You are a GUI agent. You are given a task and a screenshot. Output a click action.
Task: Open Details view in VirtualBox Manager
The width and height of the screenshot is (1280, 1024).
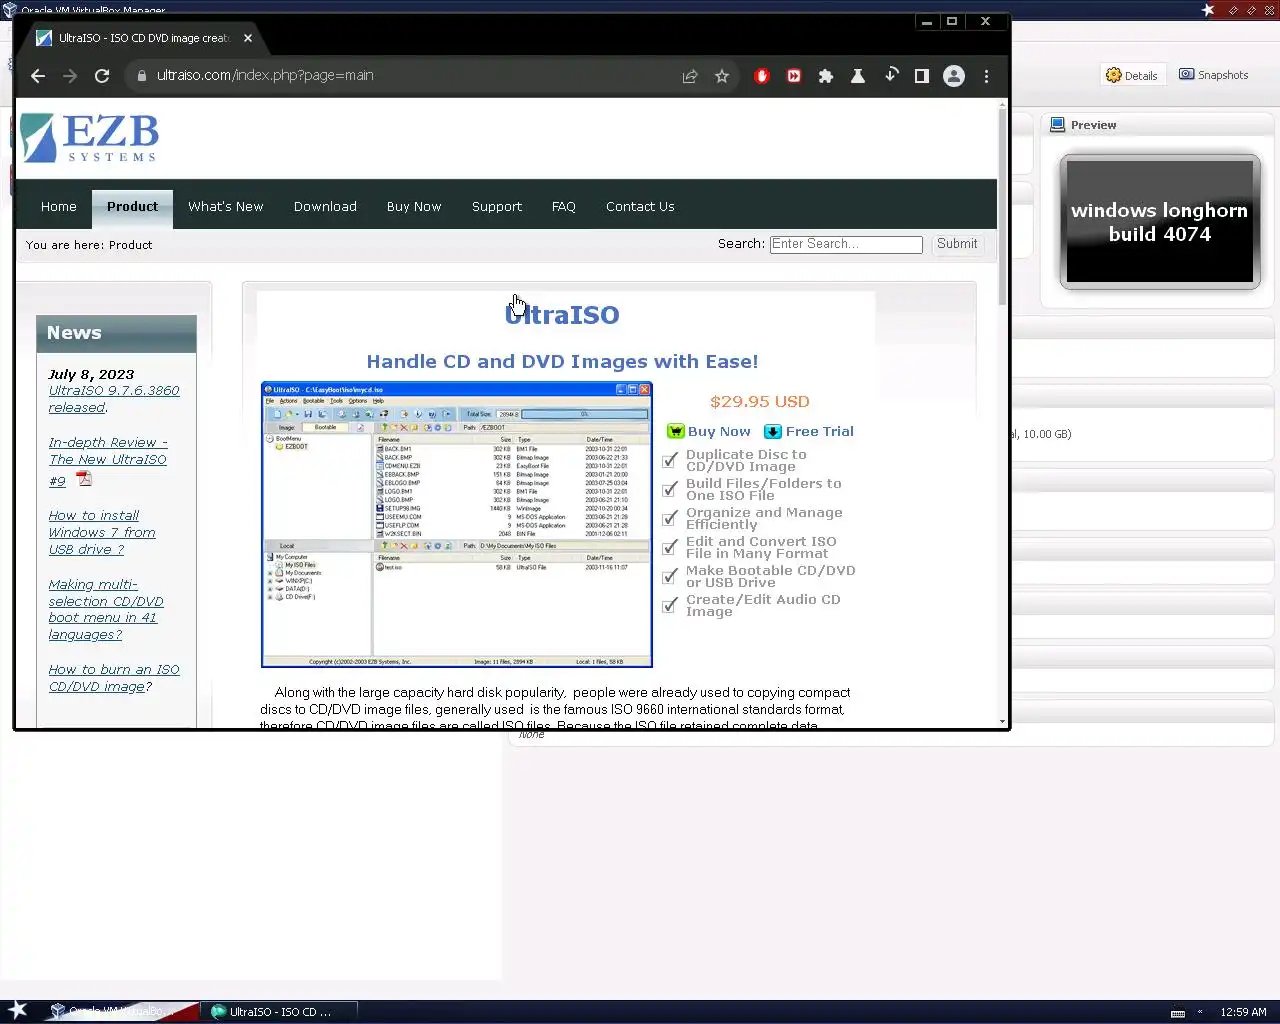click(1133, 75)
